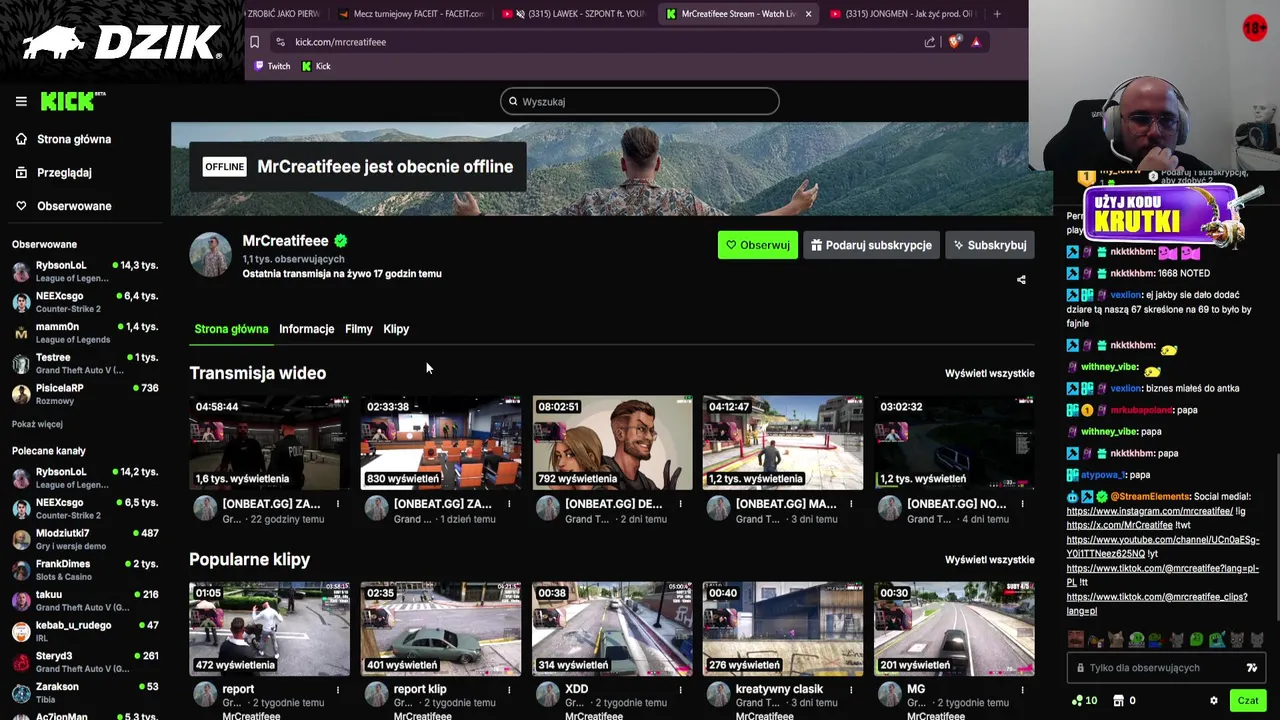The height and width of the screenshot is (720, 1280).
Task: Open the 04:12:47 video thumbnail
Action: [783, 442]
